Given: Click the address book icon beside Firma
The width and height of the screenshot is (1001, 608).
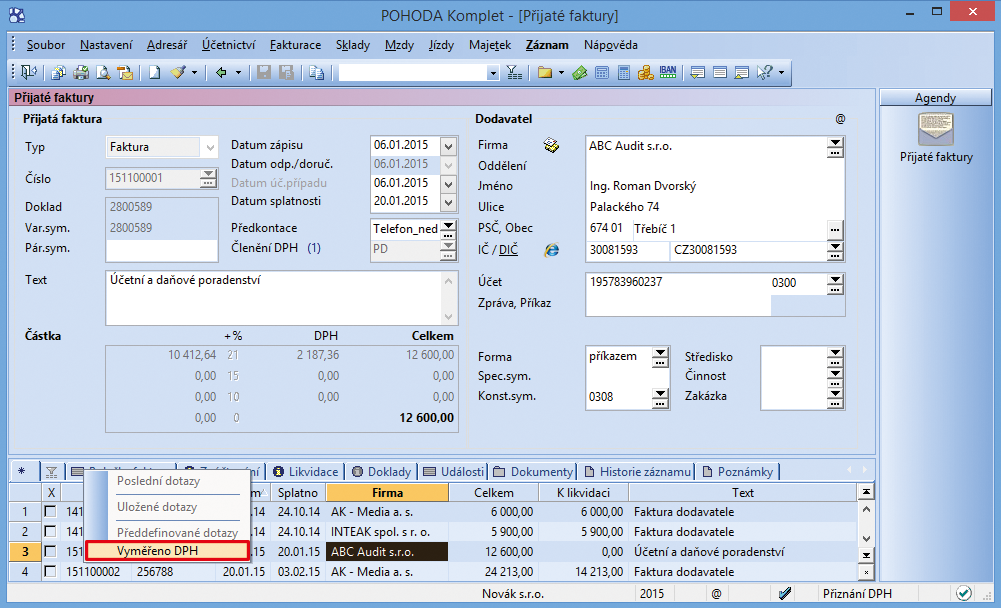Looking at the screenshot, I should 551,146.
